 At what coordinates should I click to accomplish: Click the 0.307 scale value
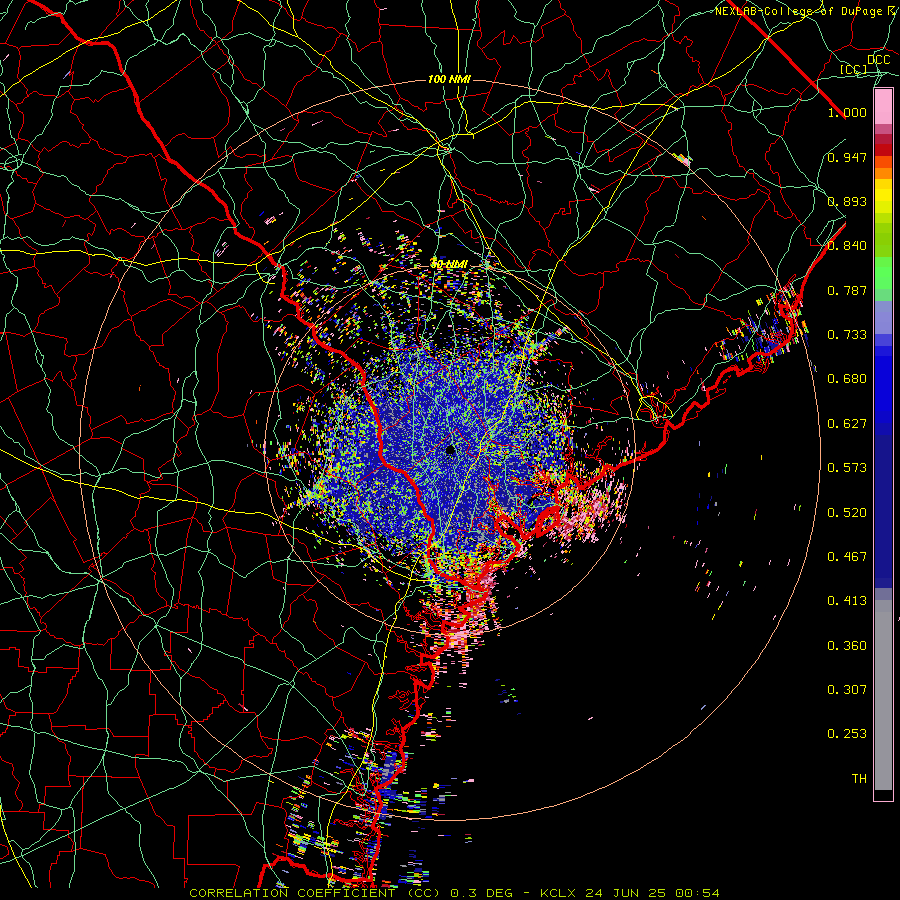(847, 690)
